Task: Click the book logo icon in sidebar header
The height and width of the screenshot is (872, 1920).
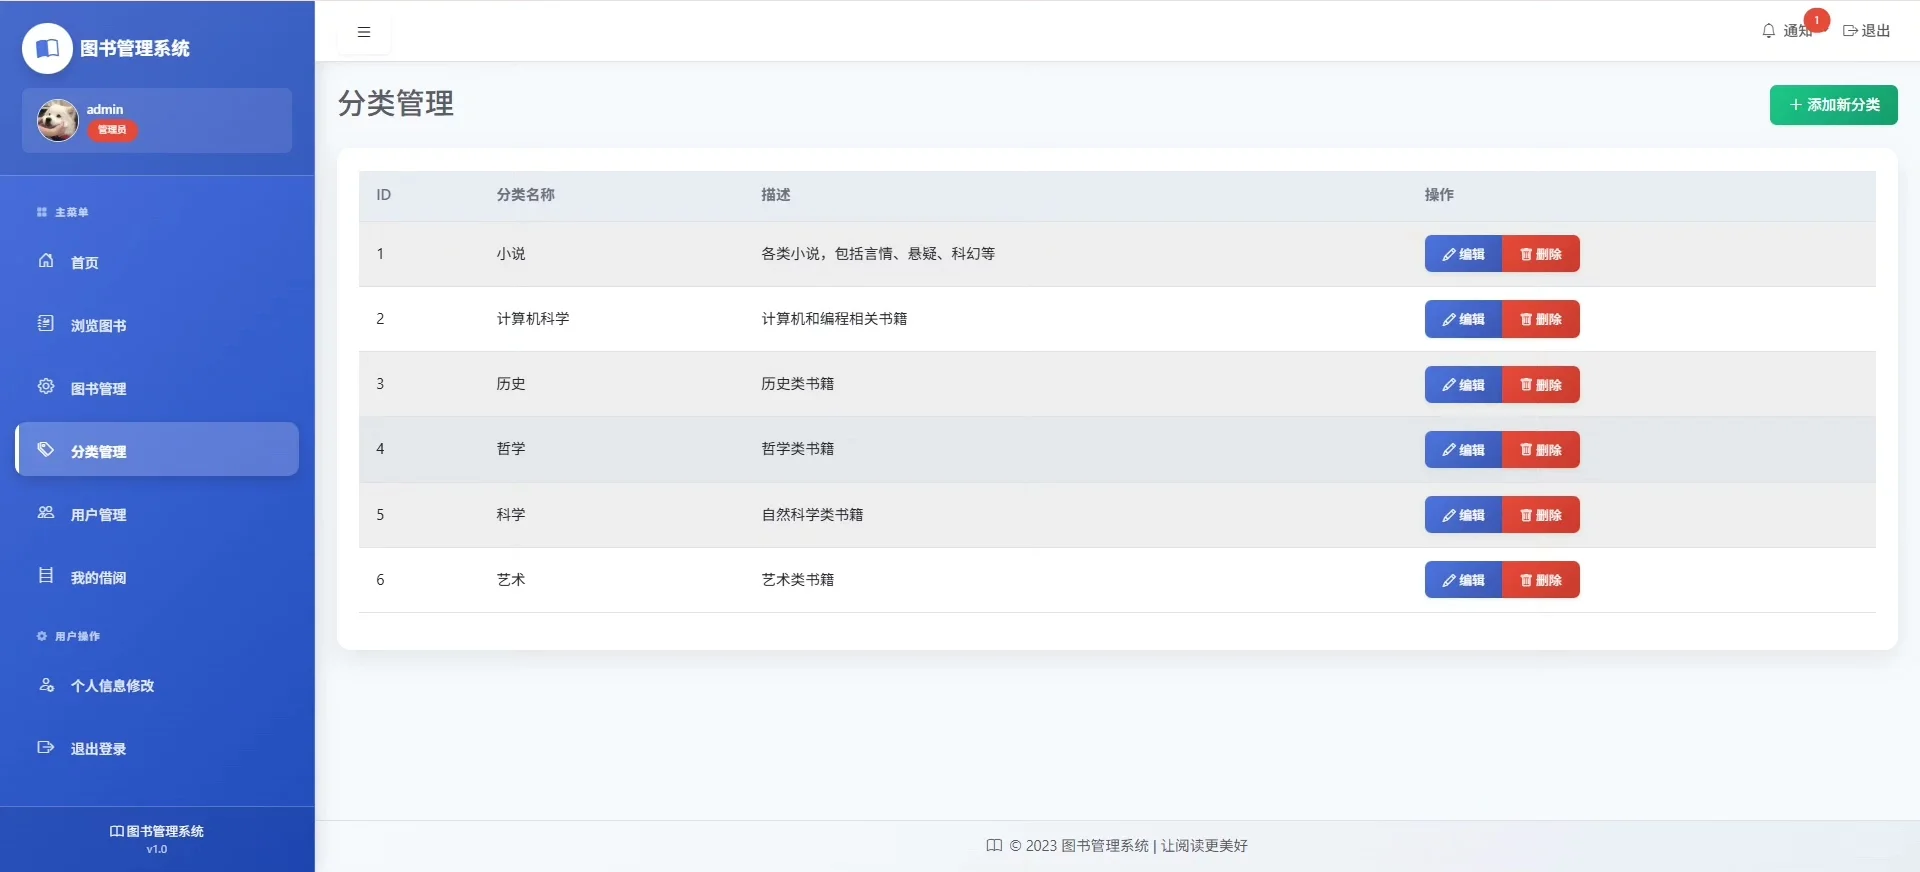Action: point(47,48)
